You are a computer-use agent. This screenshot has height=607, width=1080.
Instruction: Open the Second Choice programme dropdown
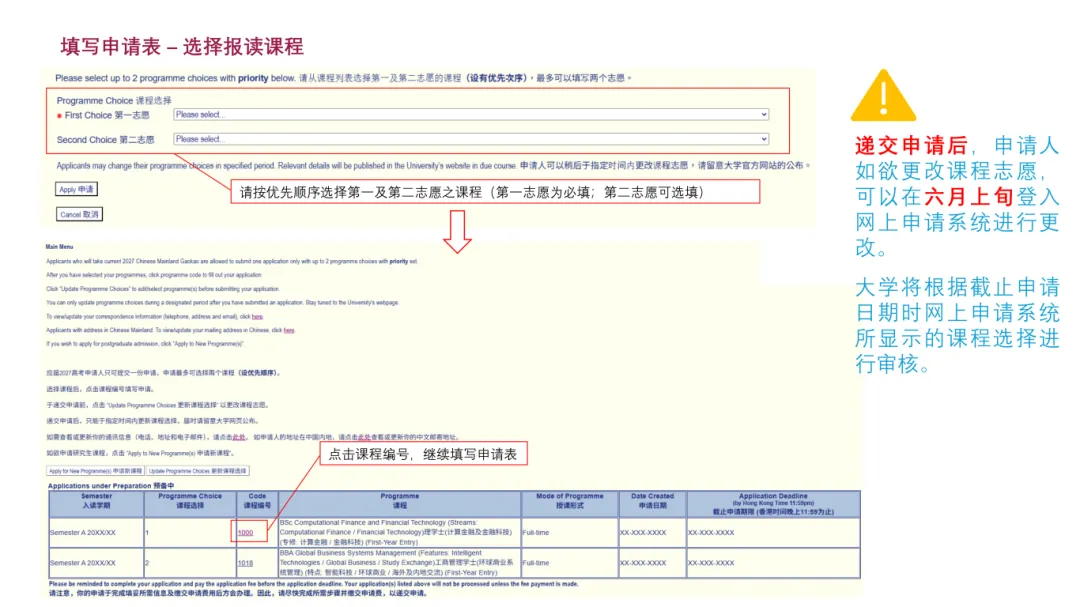tap(471, 139)
